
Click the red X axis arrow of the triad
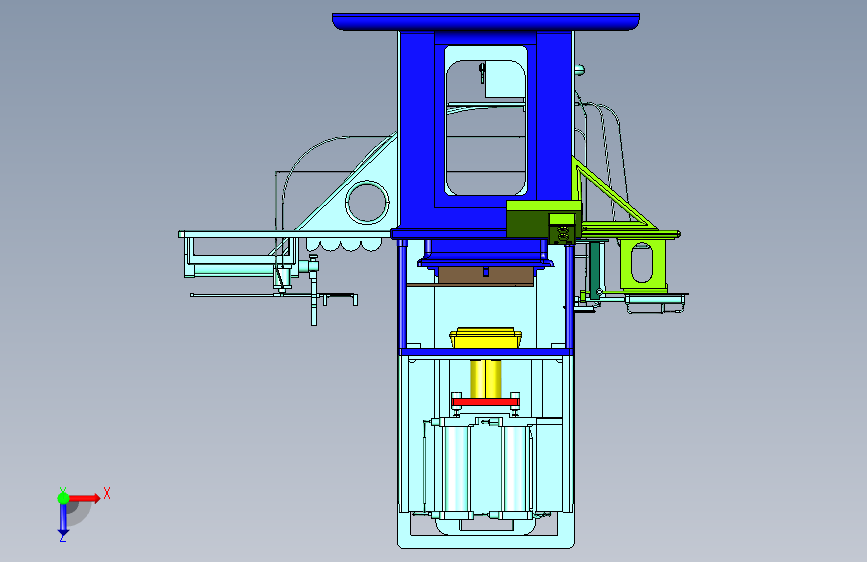coord(84,498)
